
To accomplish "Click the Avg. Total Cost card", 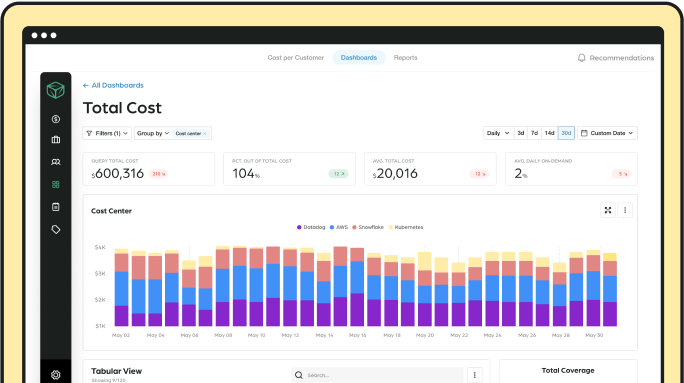I will (x=430, y=169).
